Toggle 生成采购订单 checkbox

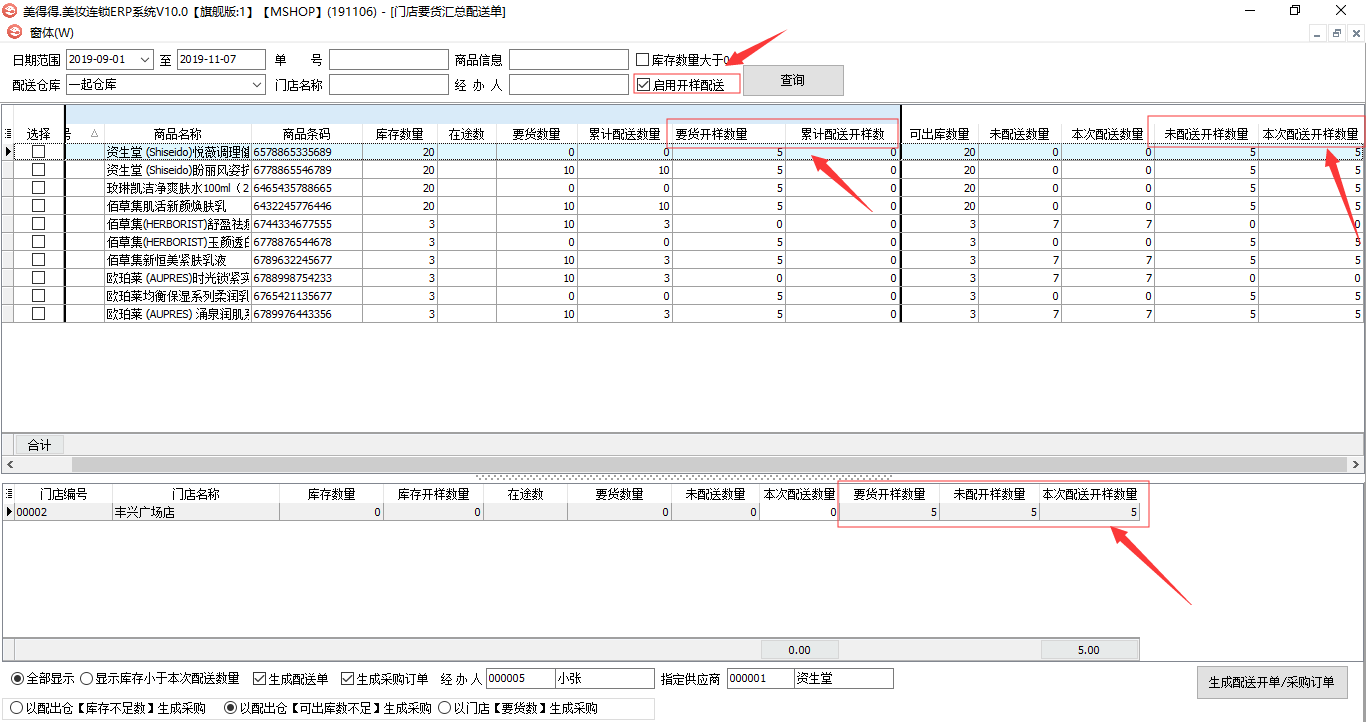[347, 679]
